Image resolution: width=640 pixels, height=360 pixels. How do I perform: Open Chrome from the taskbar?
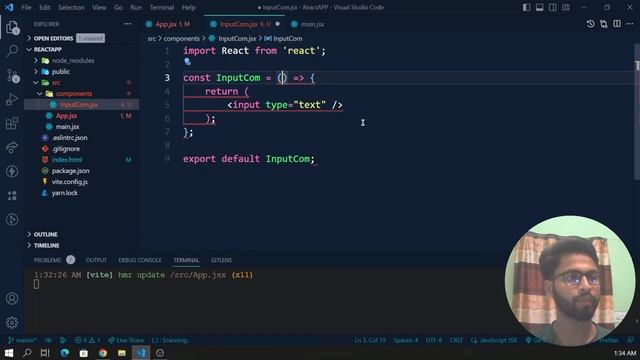(x=103, y=353)
